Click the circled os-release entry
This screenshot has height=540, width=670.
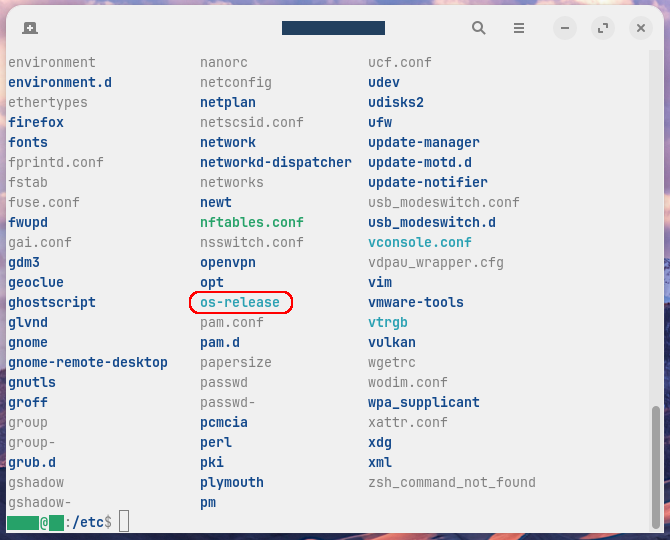tap(240, 302)
